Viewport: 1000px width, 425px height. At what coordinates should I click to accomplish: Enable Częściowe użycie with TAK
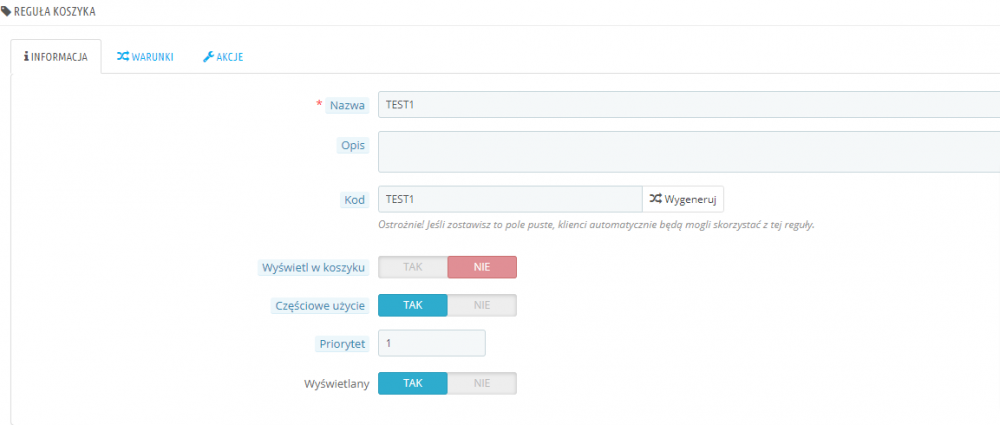pyautogui.click(x=413, y=305)
